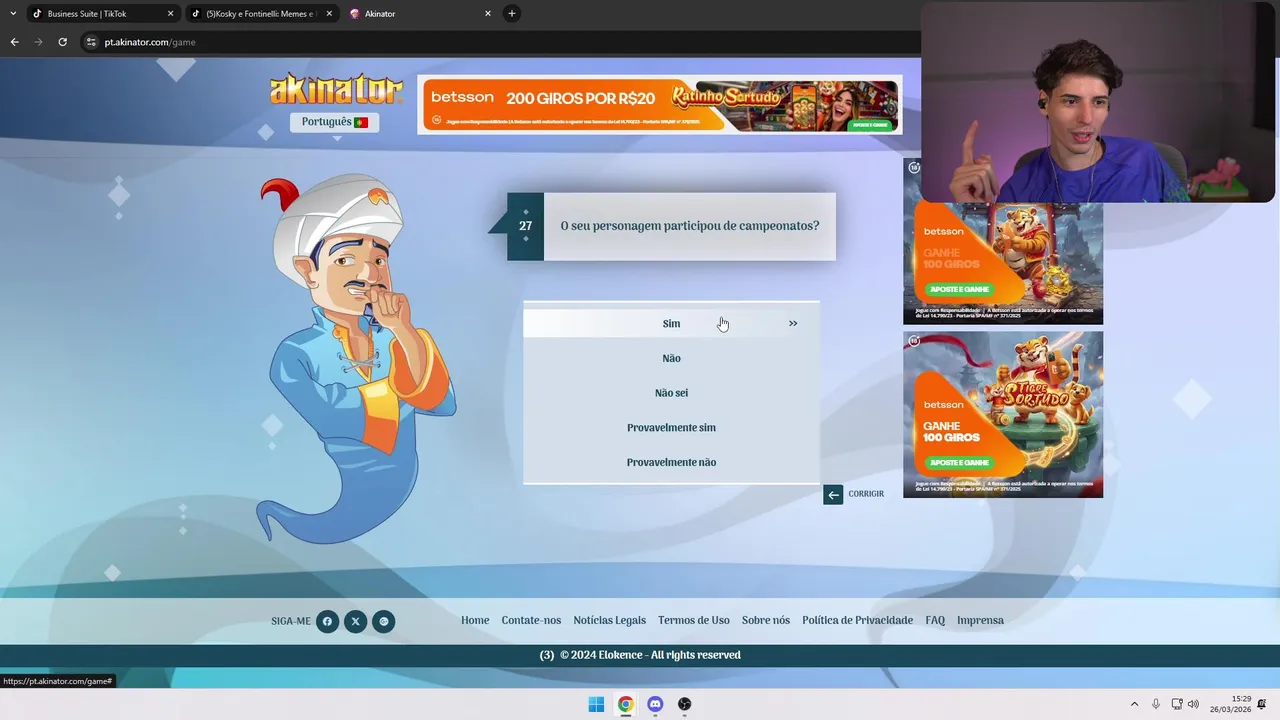Show hidden system tray icons
1280x720 pixels.
click(x=1134, y=704)
